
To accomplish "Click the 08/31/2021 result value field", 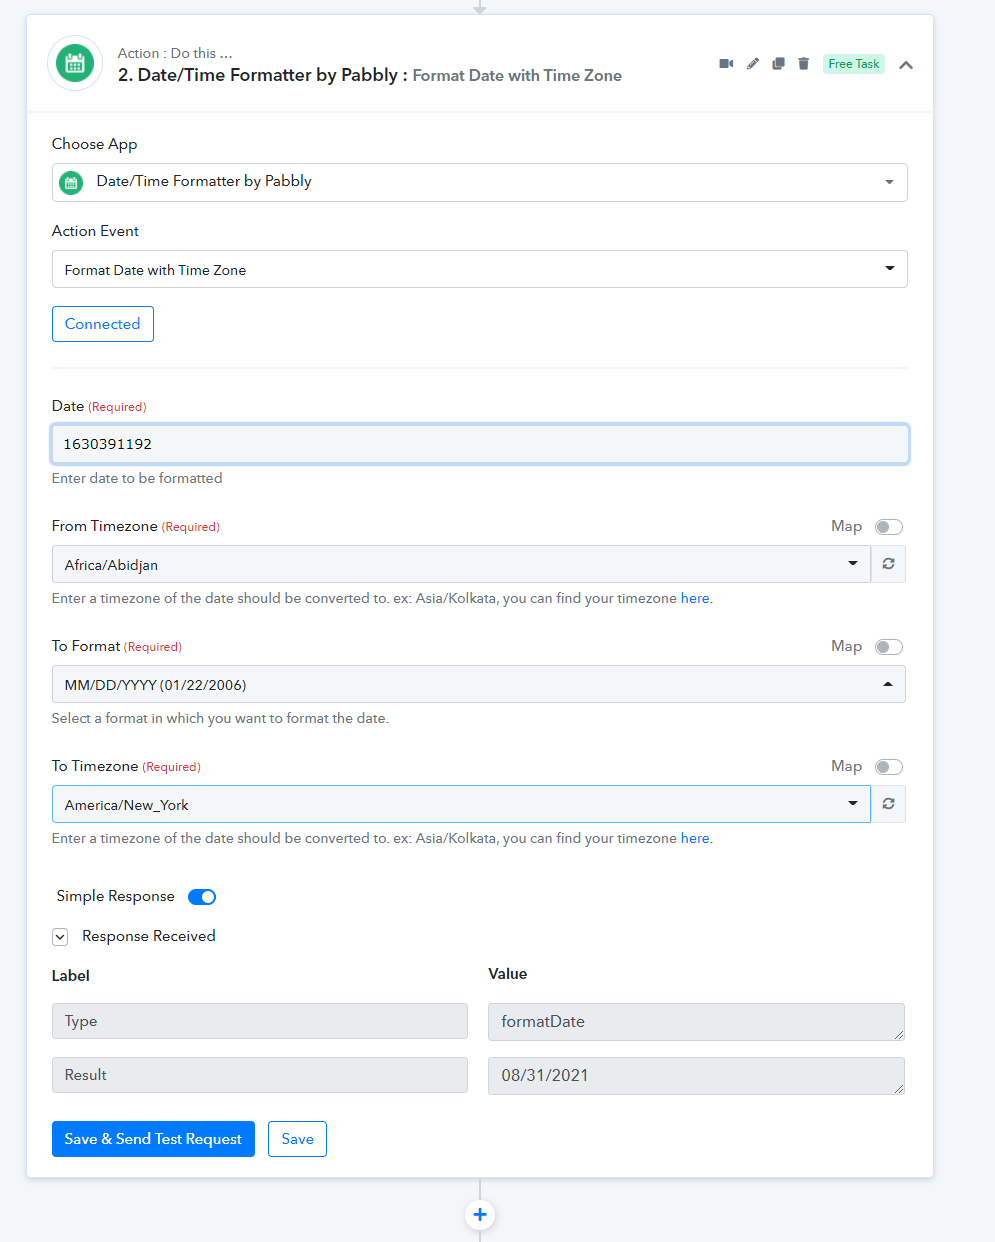I will (x=696, y=1076).
